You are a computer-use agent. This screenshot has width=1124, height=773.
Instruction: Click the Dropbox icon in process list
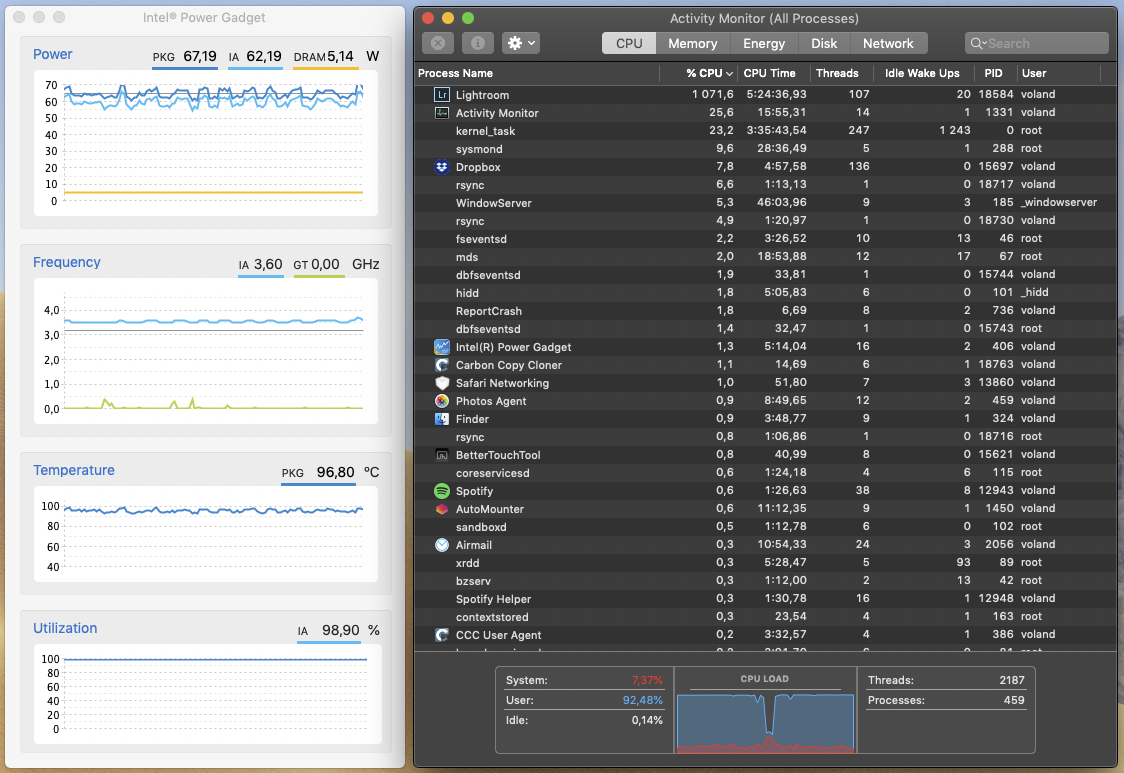click(442, 167)
